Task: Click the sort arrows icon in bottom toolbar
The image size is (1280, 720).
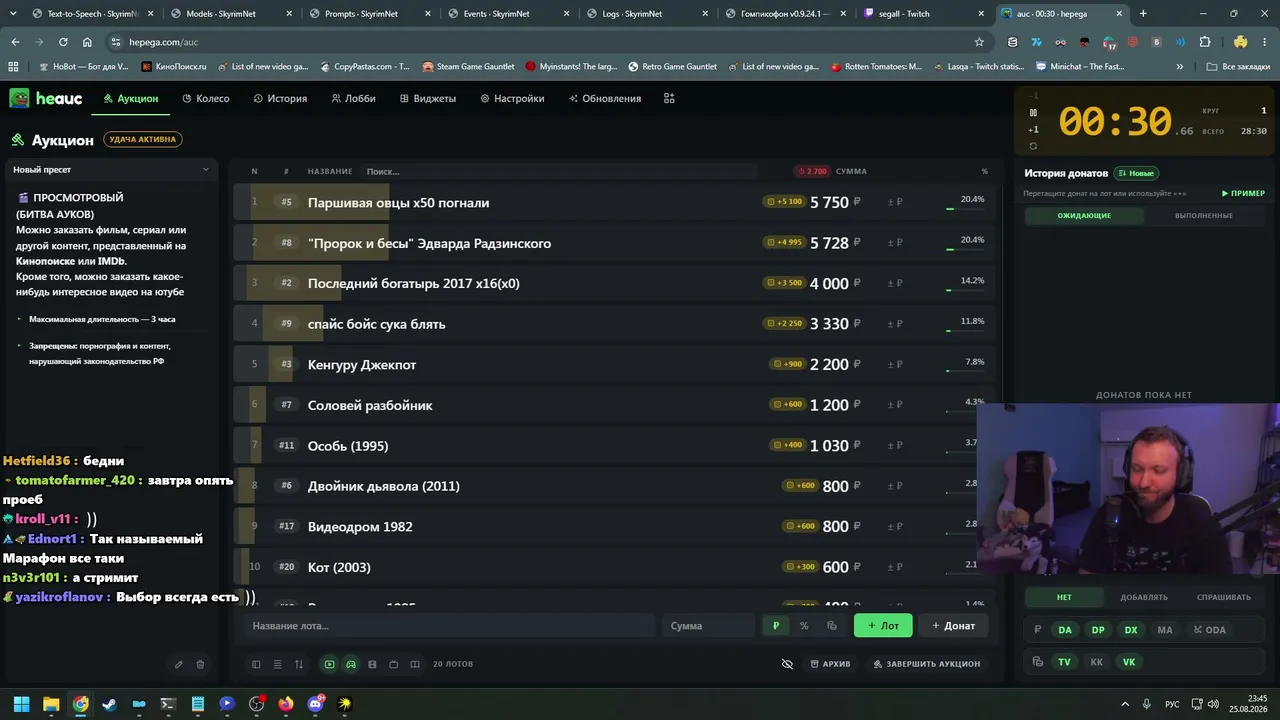Action: [298, 664]
